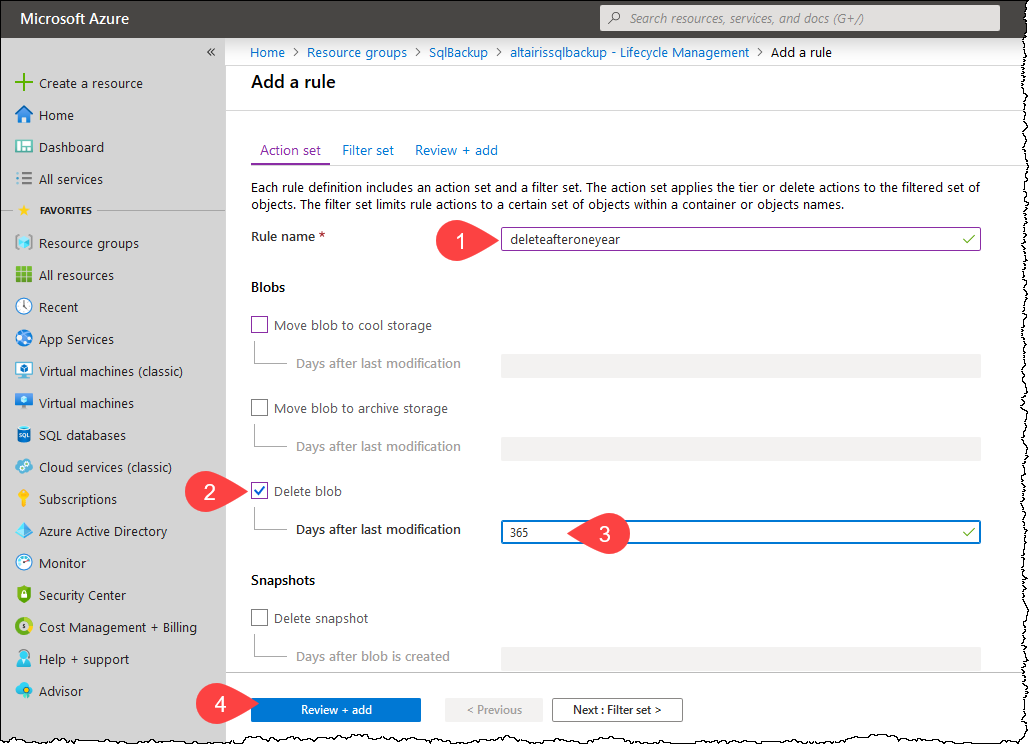Select Monitor in favorites

pyautogui.click(x=62, y=563)
